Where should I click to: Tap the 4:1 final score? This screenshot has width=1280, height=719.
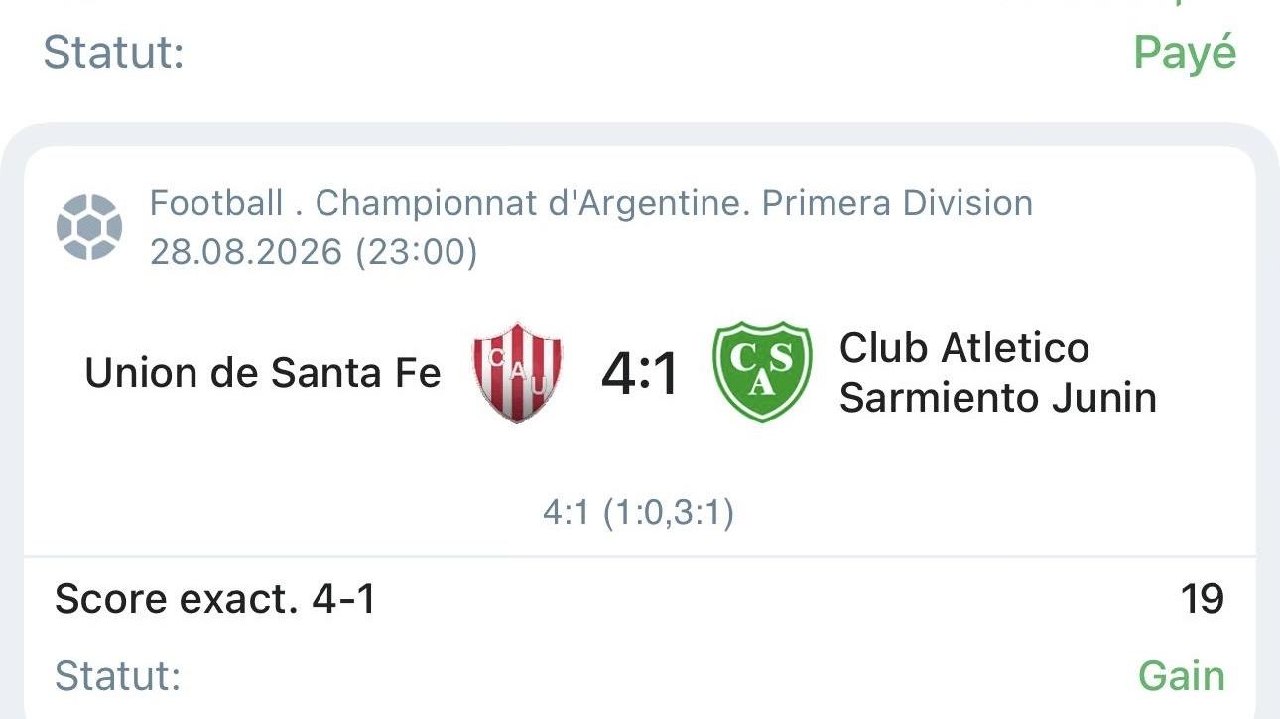coord(640,374)
